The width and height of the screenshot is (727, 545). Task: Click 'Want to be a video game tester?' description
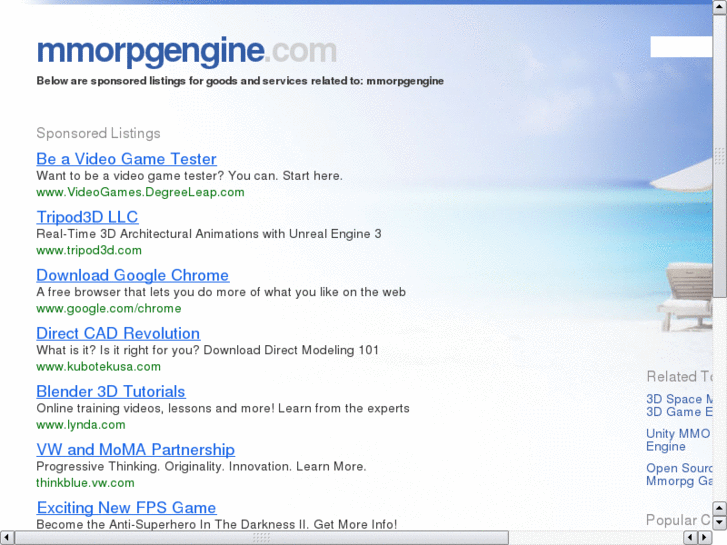[189, 176]
